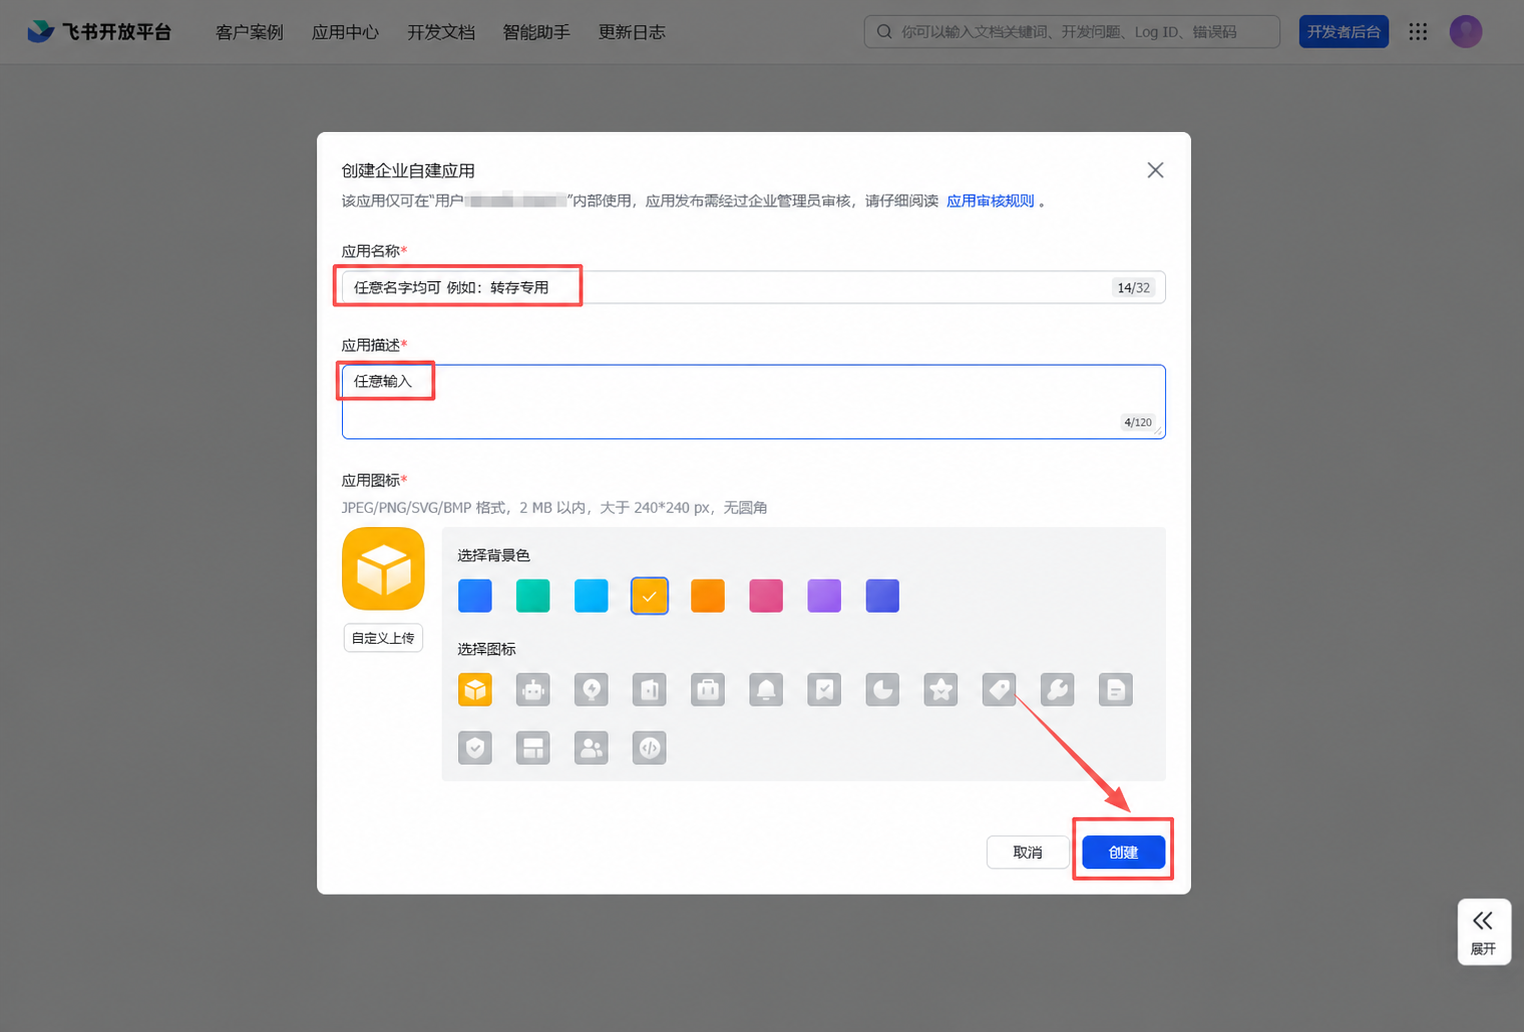Open the user avatar profile menu

[x=1466, y=32]
